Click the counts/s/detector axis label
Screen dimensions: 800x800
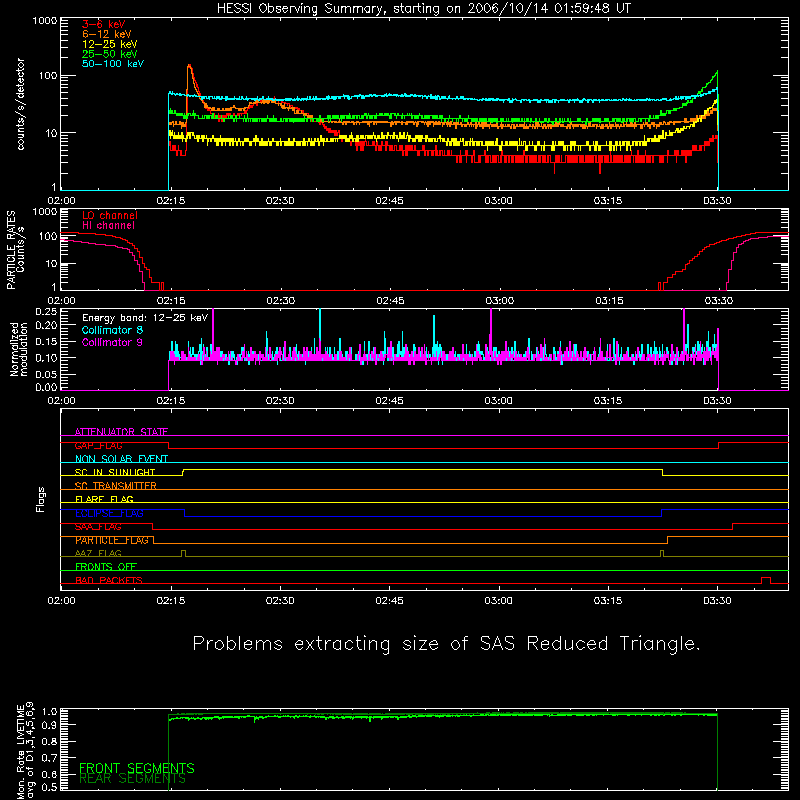(x=21, y=104)
